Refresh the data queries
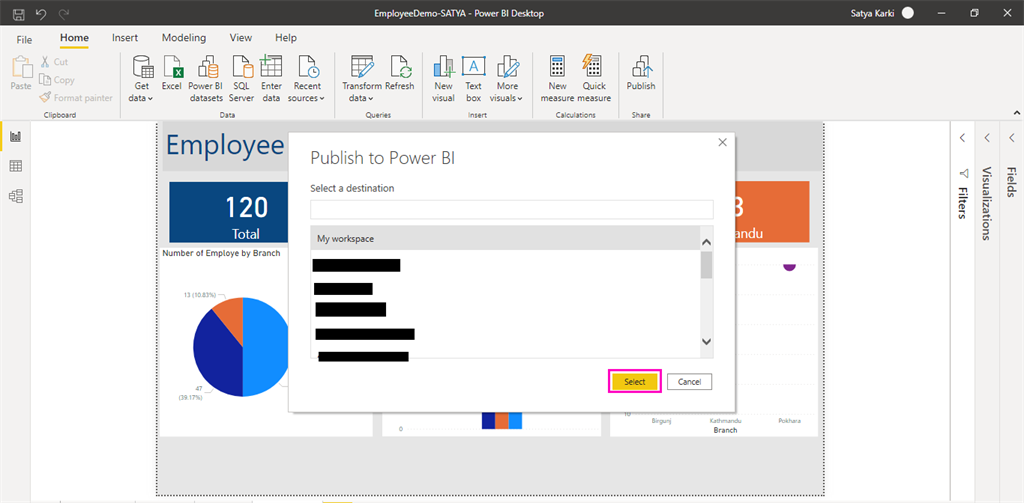Image resolution: width=1024 pixels, height=503 pixels. pos(400,73)
